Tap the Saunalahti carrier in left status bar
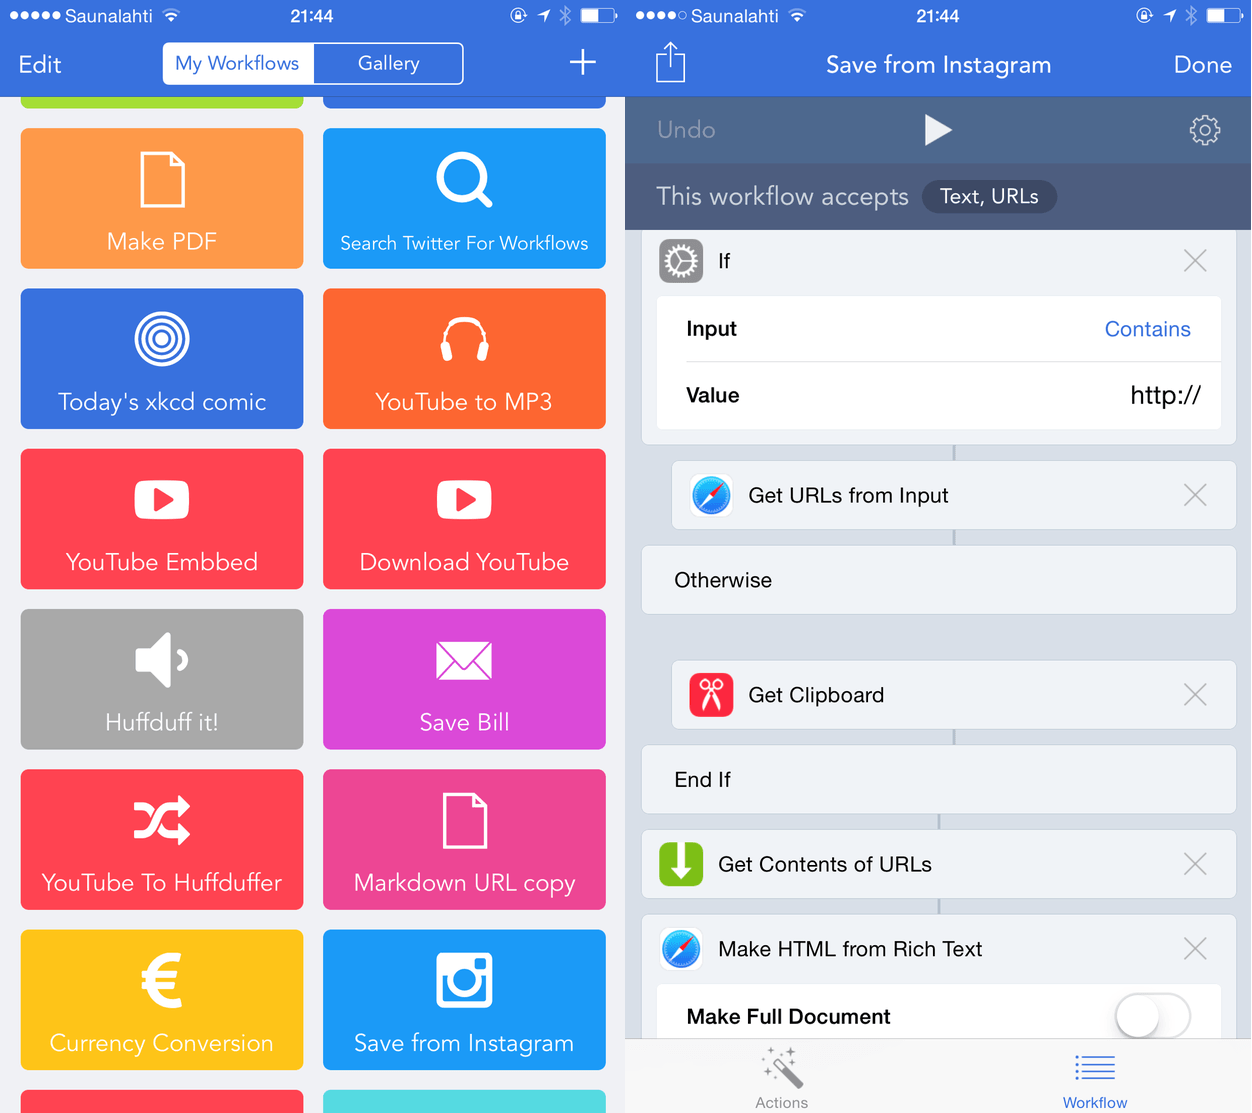The width and height of the screenshot is (1252, 1113). click(x=108, y=16)
